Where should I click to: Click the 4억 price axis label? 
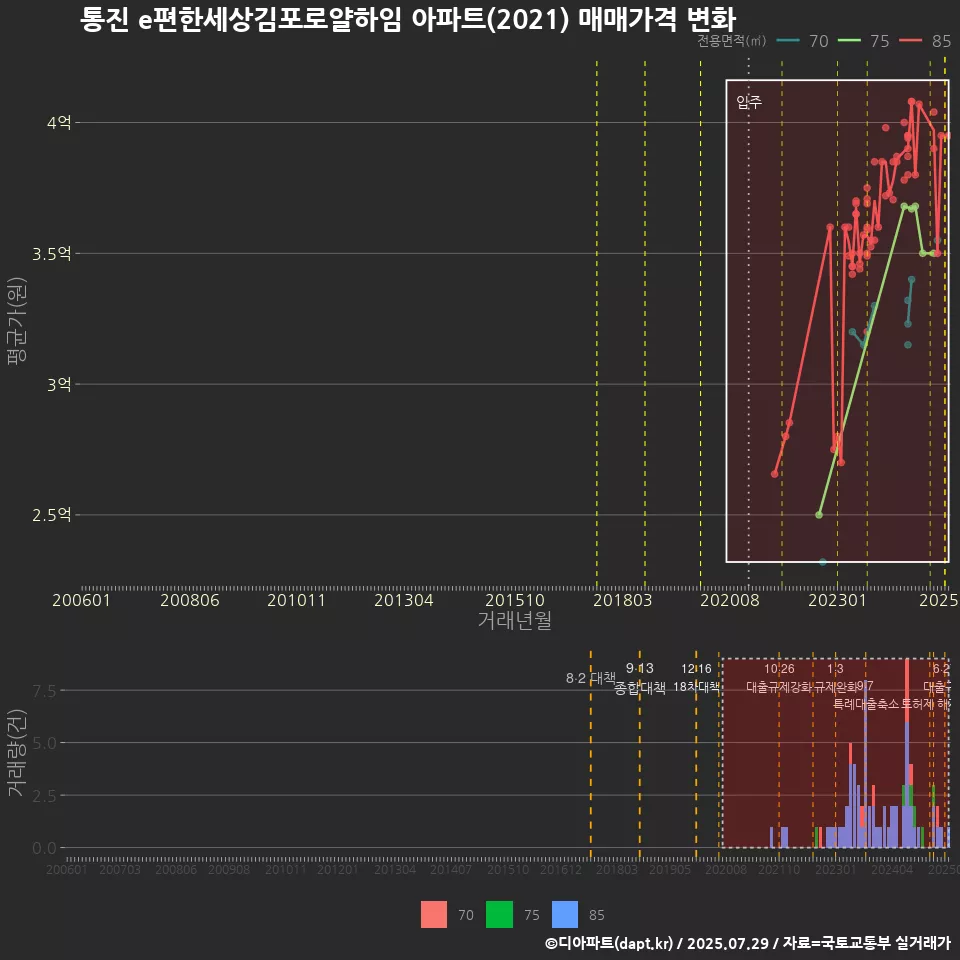click(59, 122)
